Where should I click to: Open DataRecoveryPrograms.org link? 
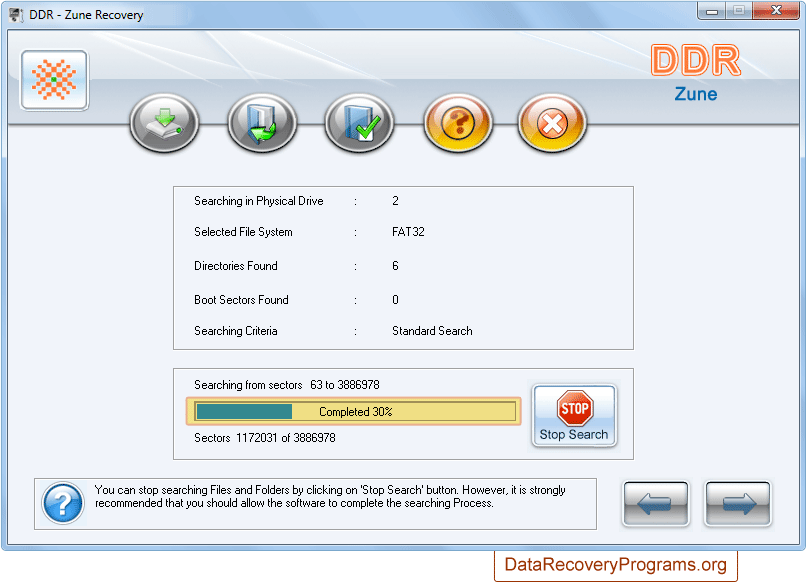click(615, 565)
